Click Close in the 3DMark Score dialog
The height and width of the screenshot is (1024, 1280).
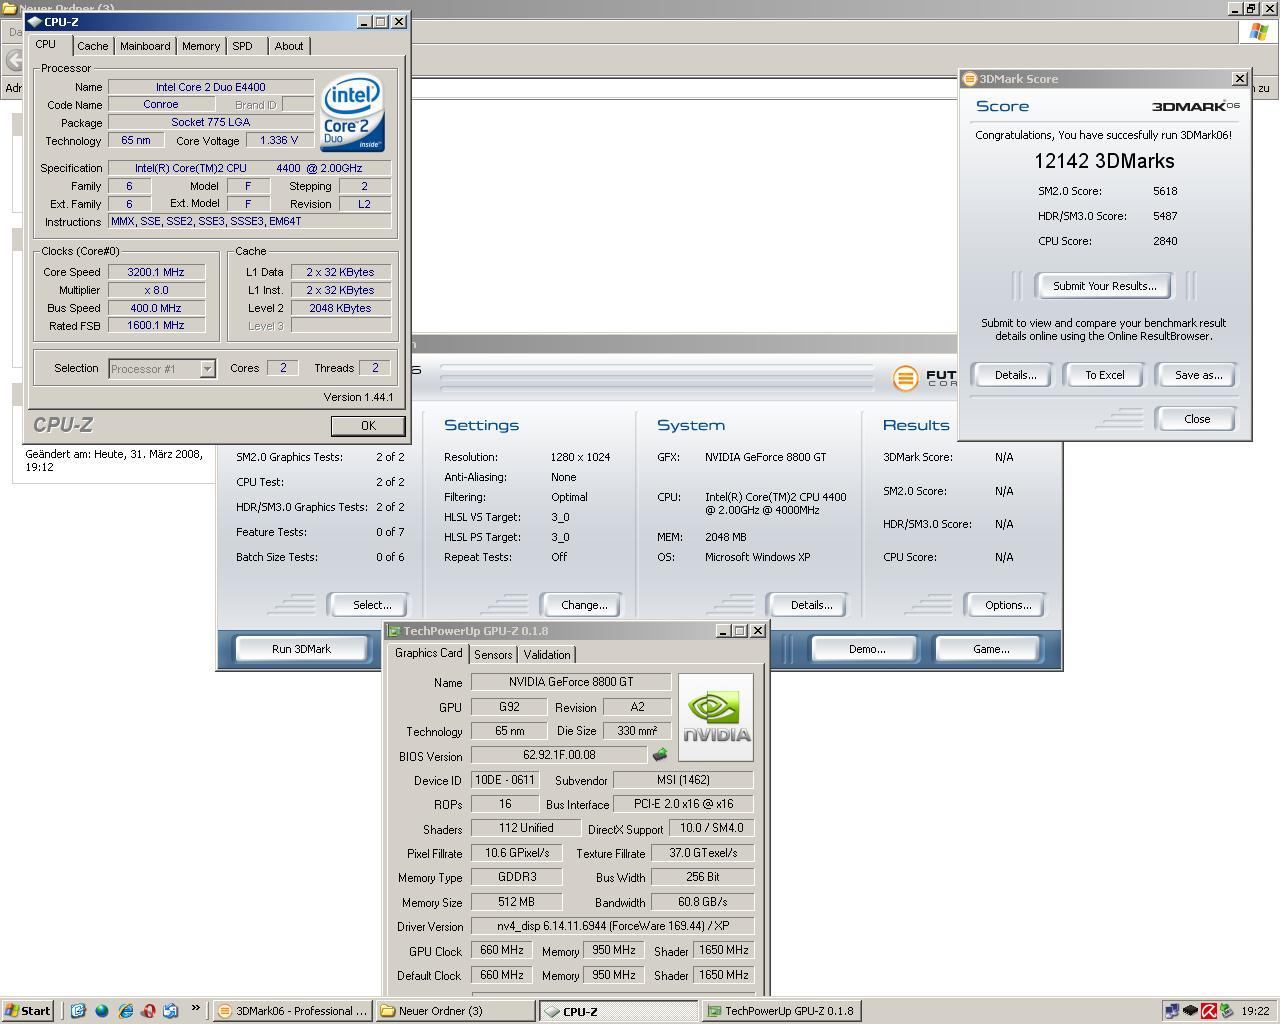pyautogui.click(x=1197, y=419)
